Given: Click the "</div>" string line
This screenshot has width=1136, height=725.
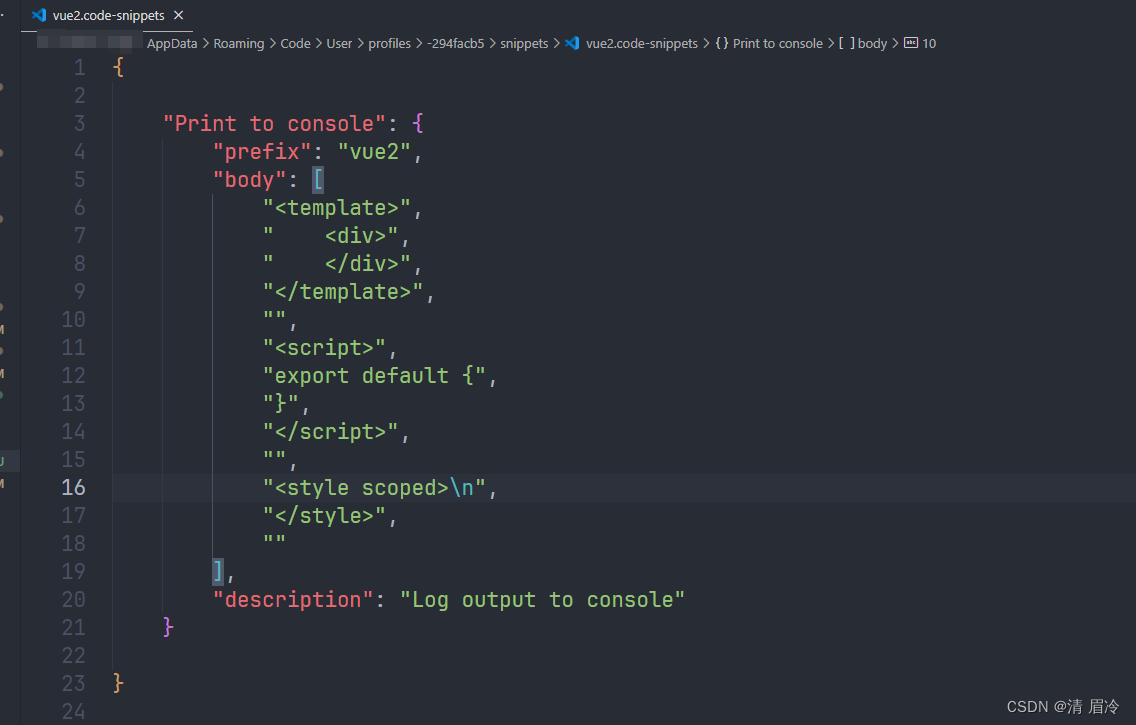Looking at the screenshot, I should pyautogui.click(x=337, y=264).
